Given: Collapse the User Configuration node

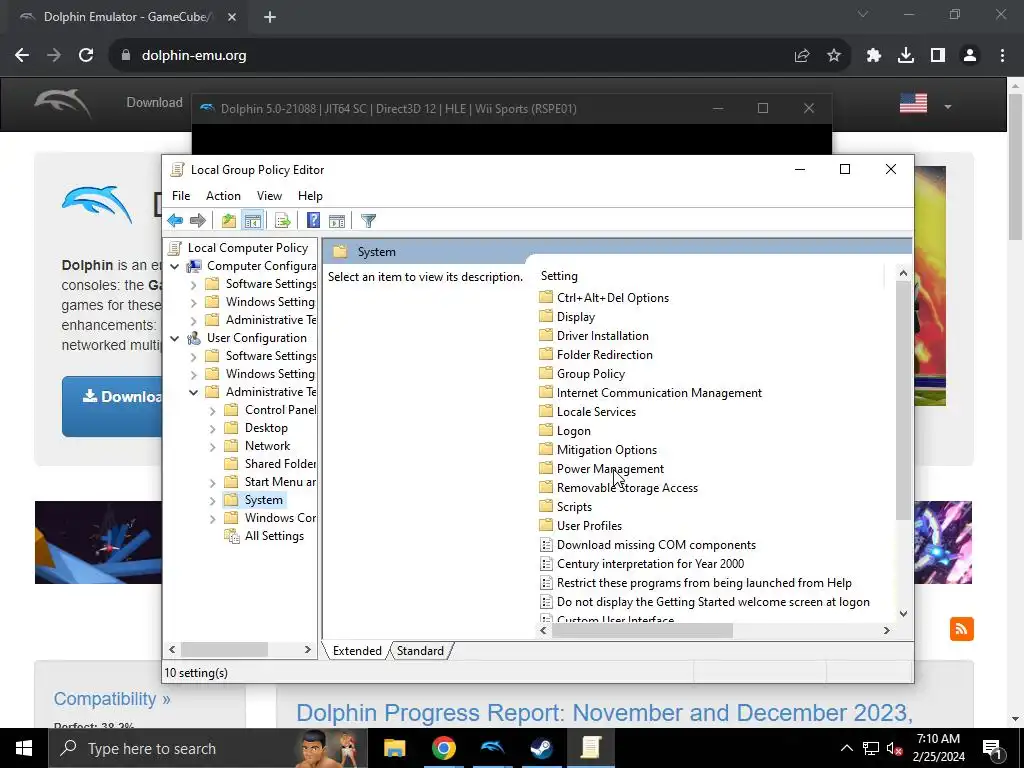Looking at the screenshot, I should coord(174,338).
